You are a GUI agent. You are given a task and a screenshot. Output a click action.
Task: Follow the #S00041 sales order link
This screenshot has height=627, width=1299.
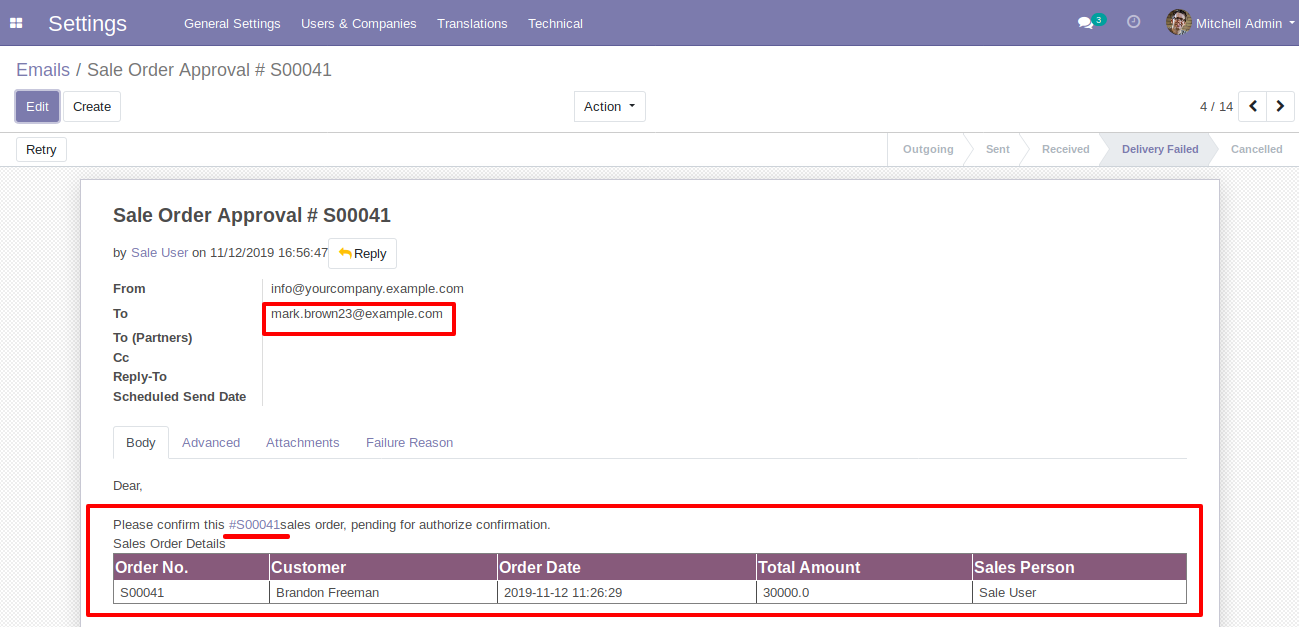point(254,525)
